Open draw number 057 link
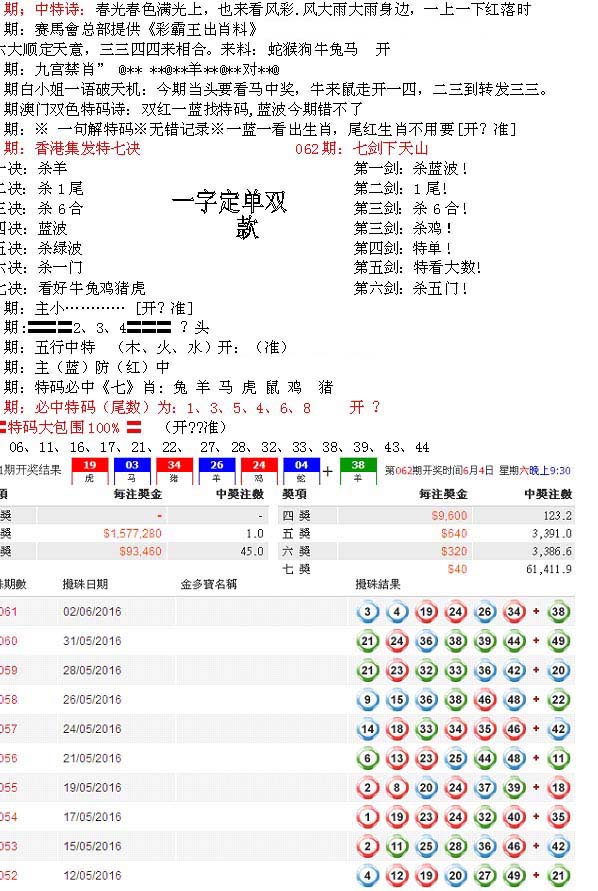598x891 pixels. (x=8, y=729)
